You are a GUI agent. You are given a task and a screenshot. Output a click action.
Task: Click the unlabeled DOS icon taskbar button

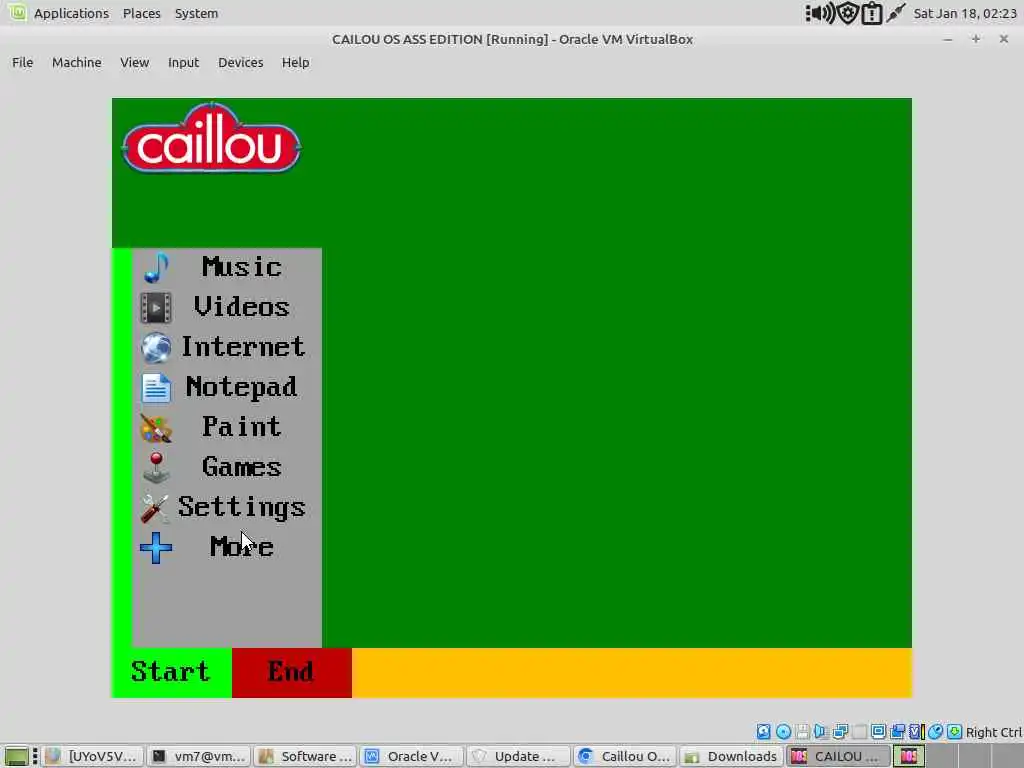click(908, 756)
